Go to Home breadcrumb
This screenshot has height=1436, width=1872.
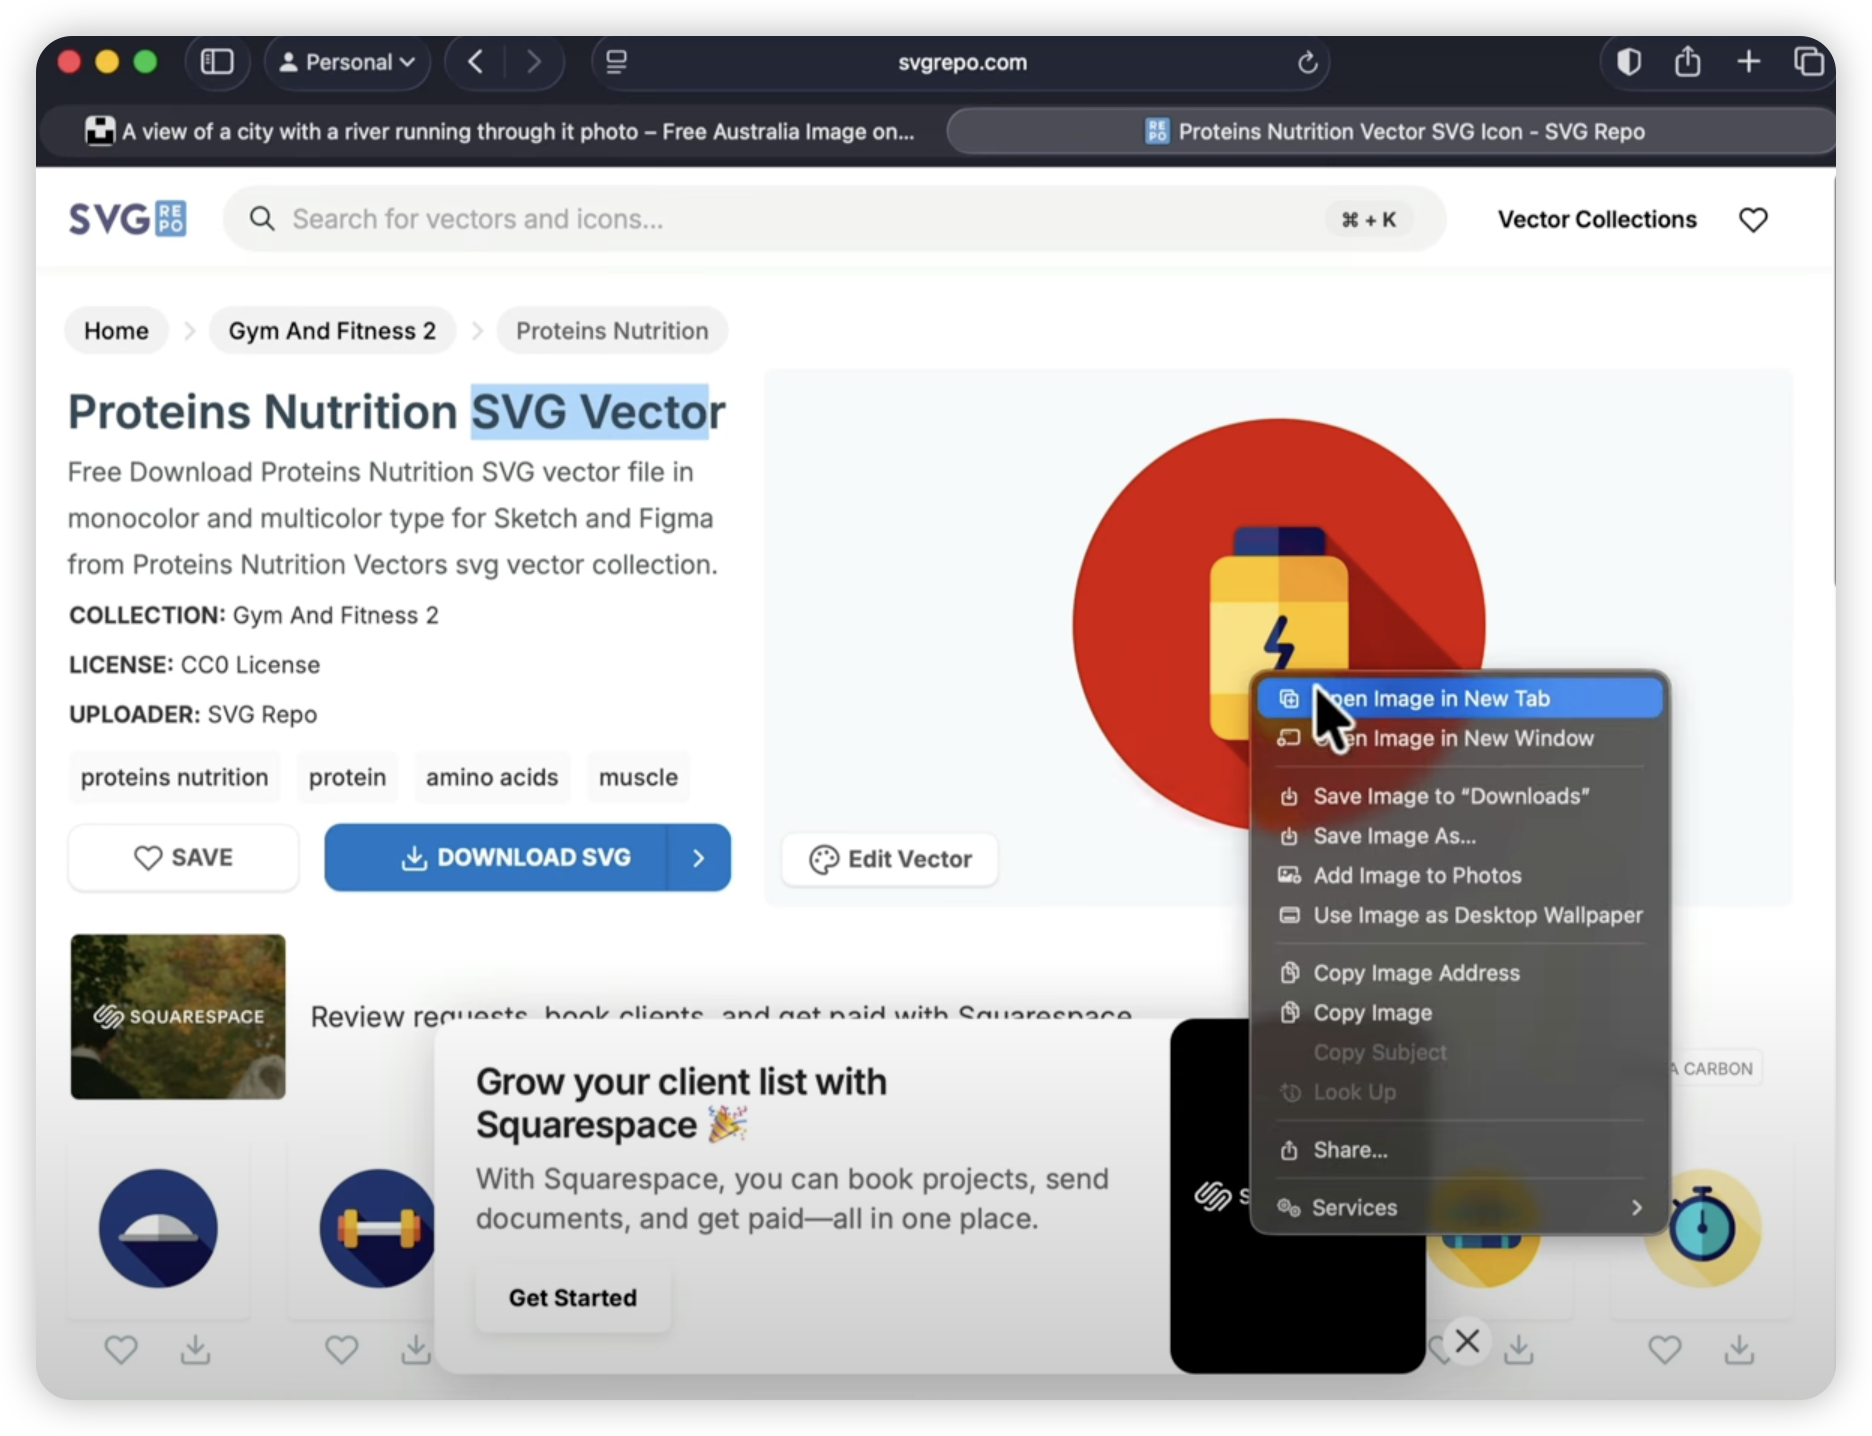coord(116,330)
